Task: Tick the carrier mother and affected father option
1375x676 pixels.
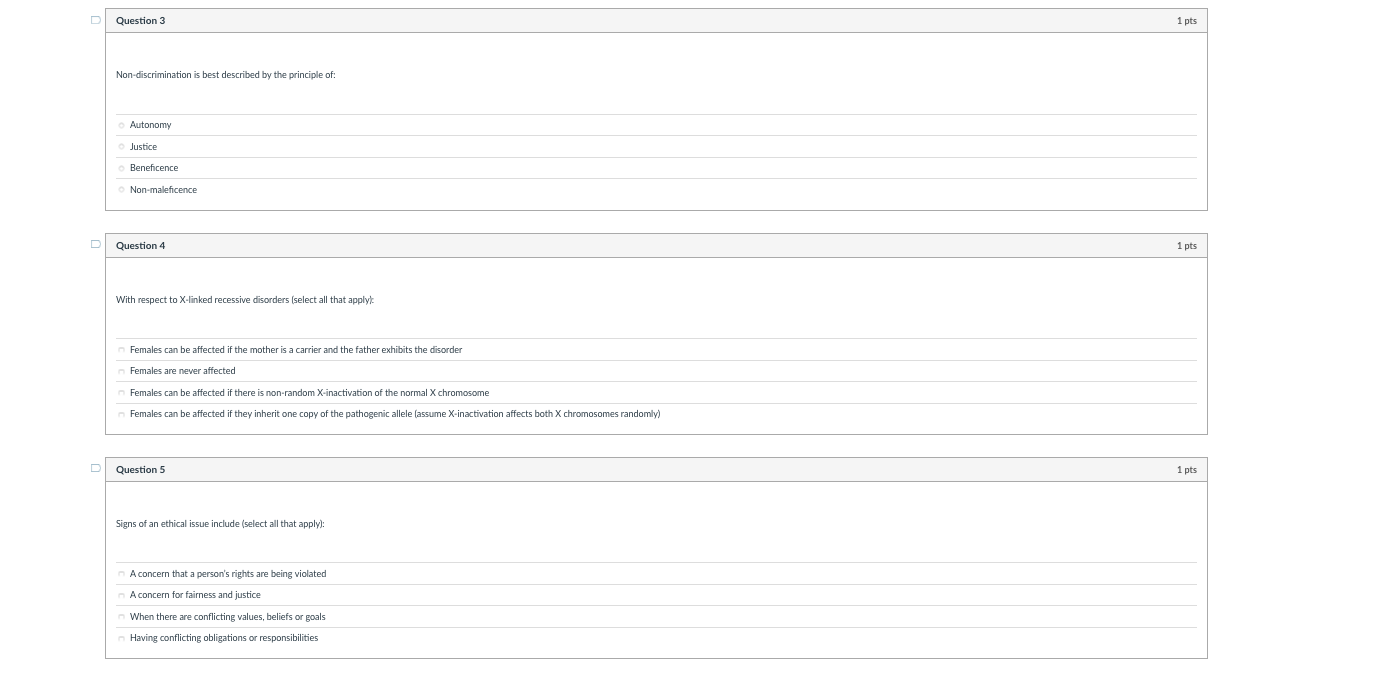Action: [122, 350]
